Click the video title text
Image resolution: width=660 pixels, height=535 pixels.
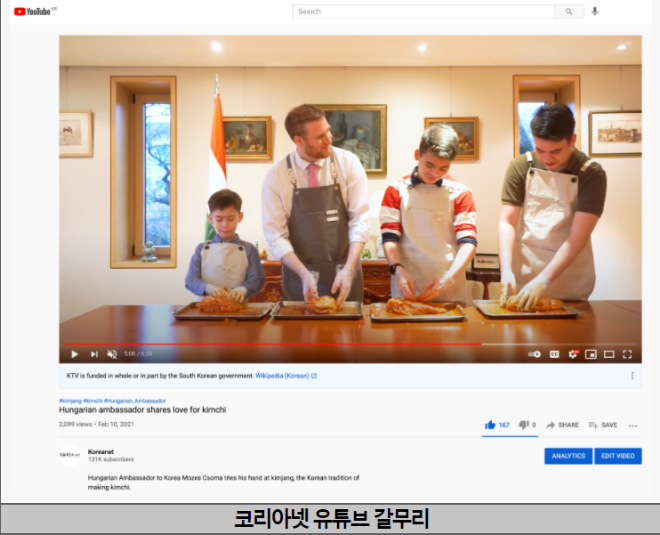tap(142, 410)
